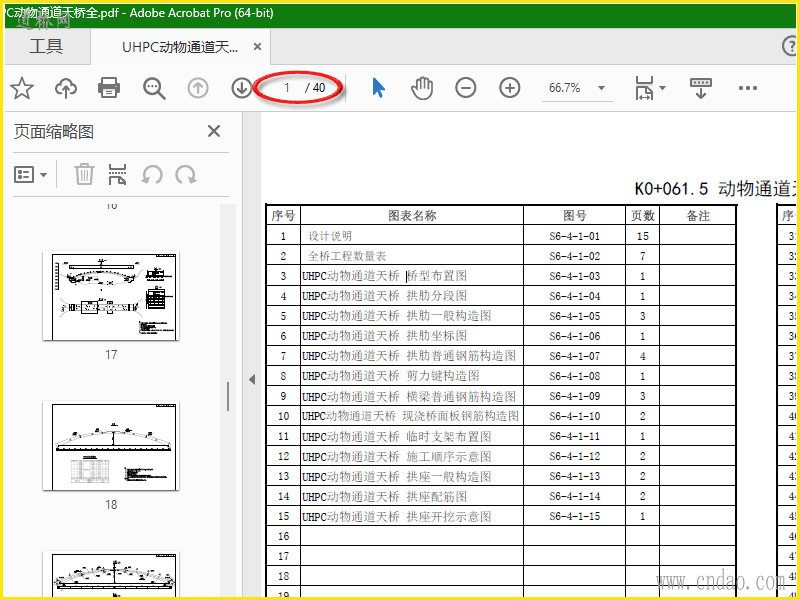Click the 拱肋坐标图 row text
This screenshot has width=800, height=600.
(x=437, y=336)
